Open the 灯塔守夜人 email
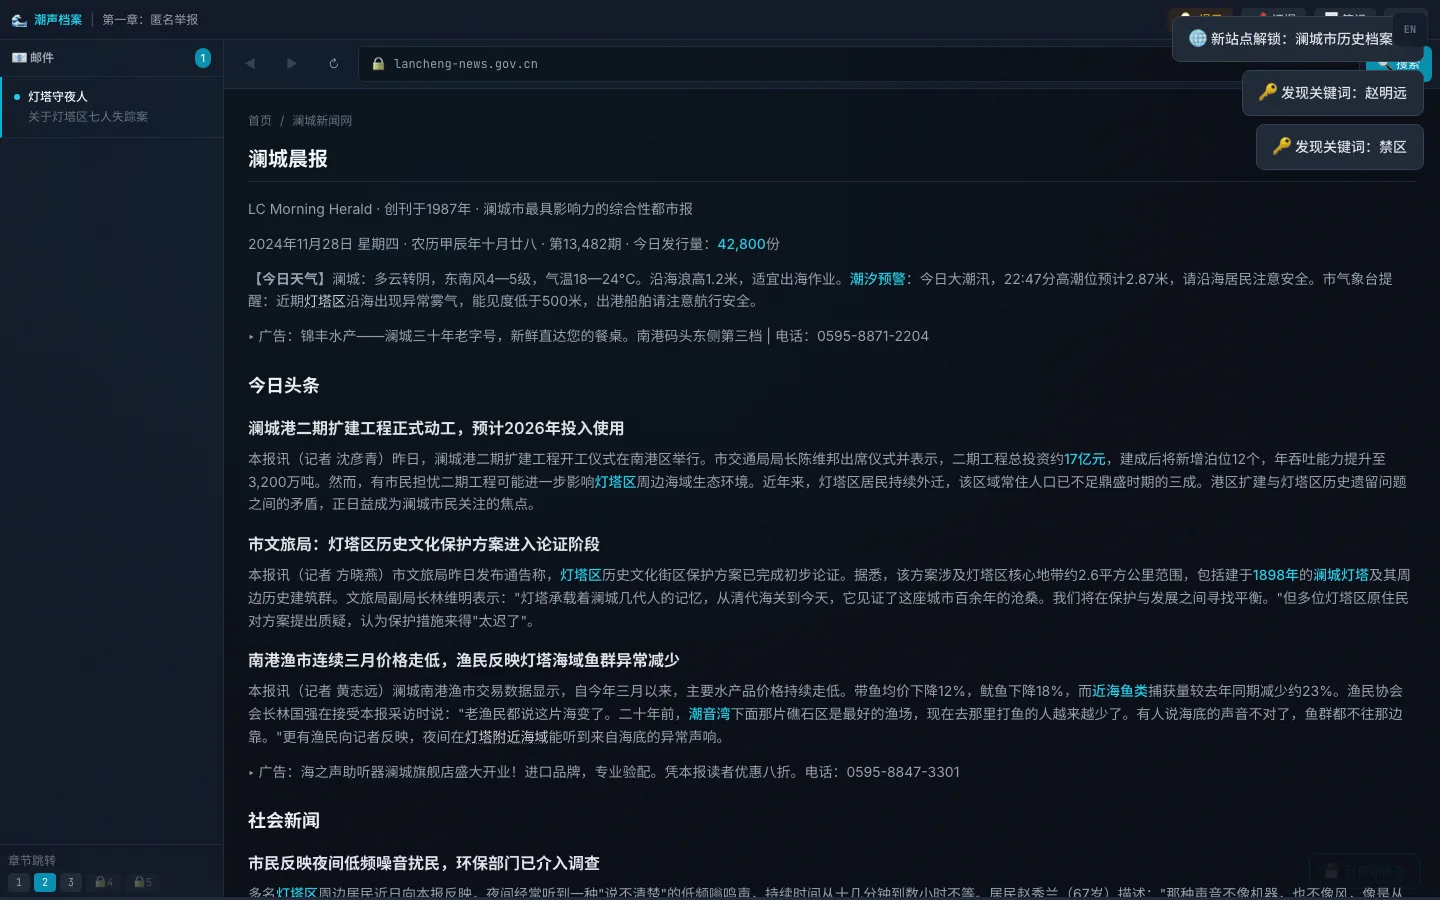Viewport: 1440px width, 900px height. tap(112, 107)
